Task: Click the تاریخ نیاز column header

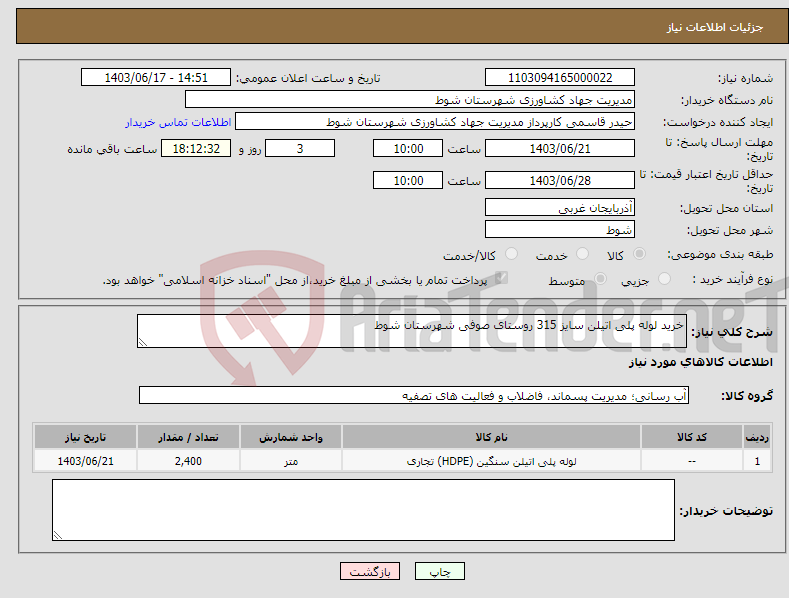Action: point(86,437)
